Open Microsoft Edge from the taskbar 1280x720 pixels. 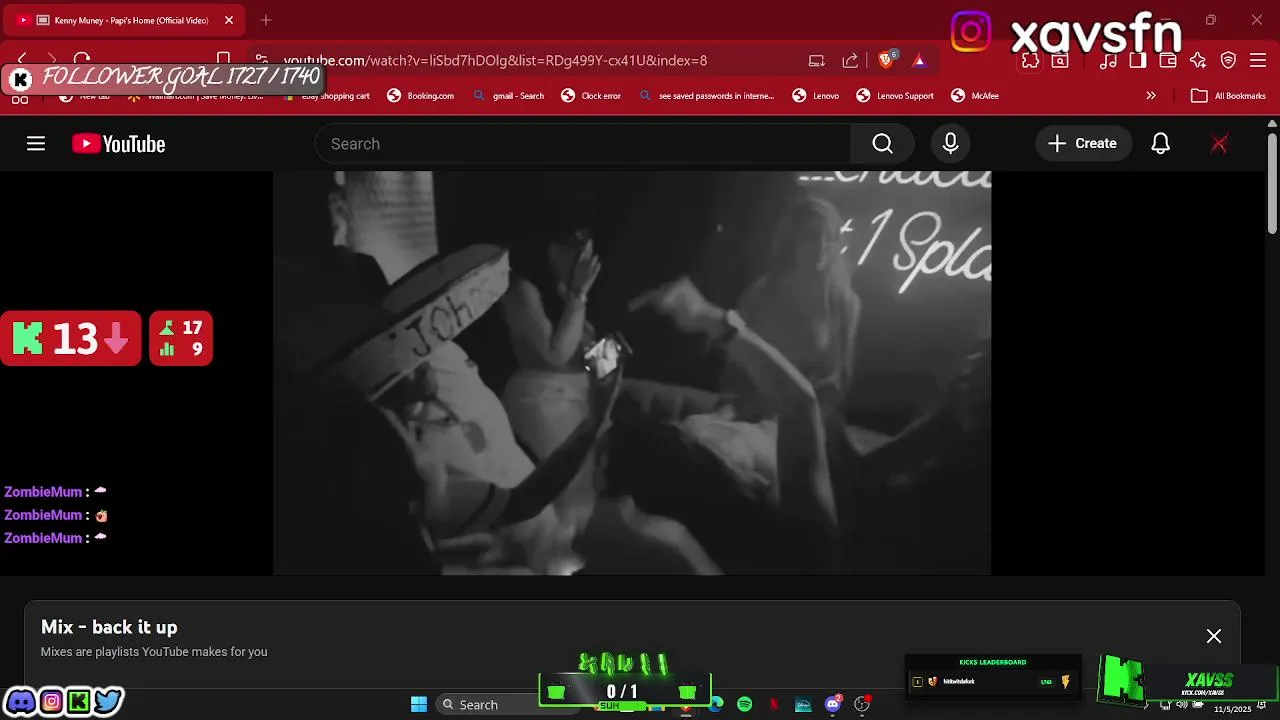coord(716,704)
